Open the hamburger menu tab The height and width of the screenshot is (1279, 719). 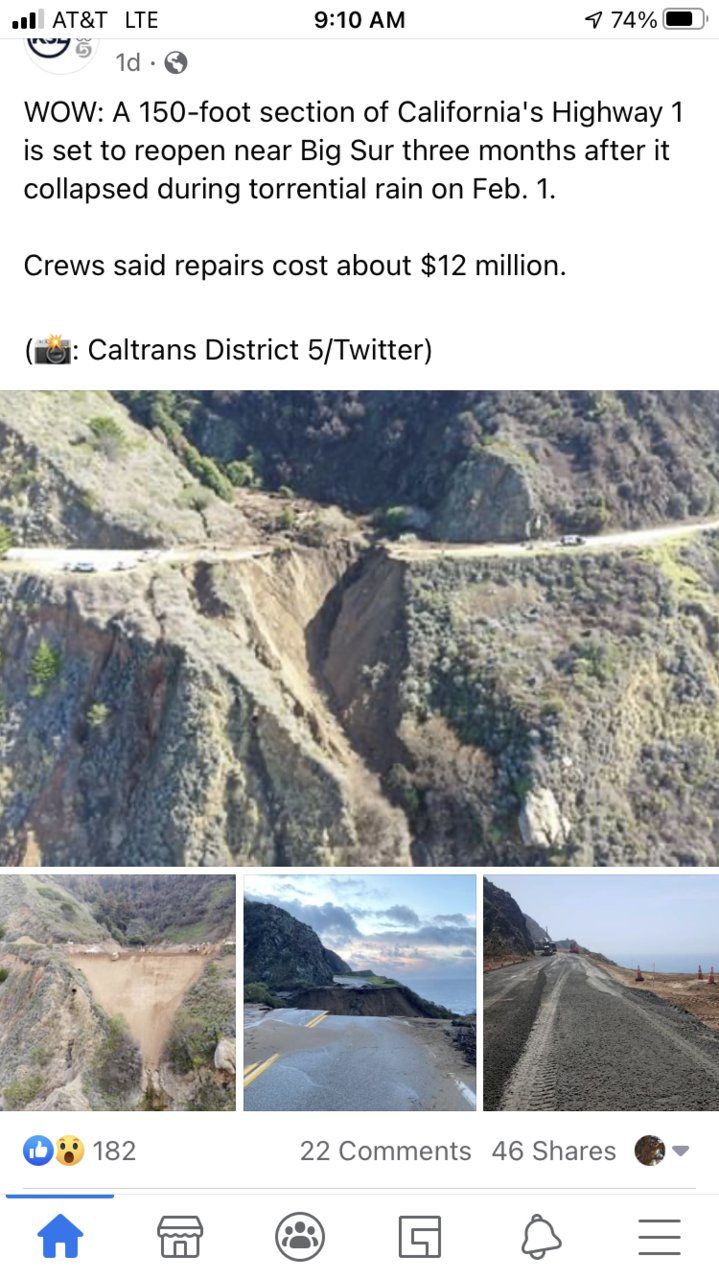click(659, 1237)
